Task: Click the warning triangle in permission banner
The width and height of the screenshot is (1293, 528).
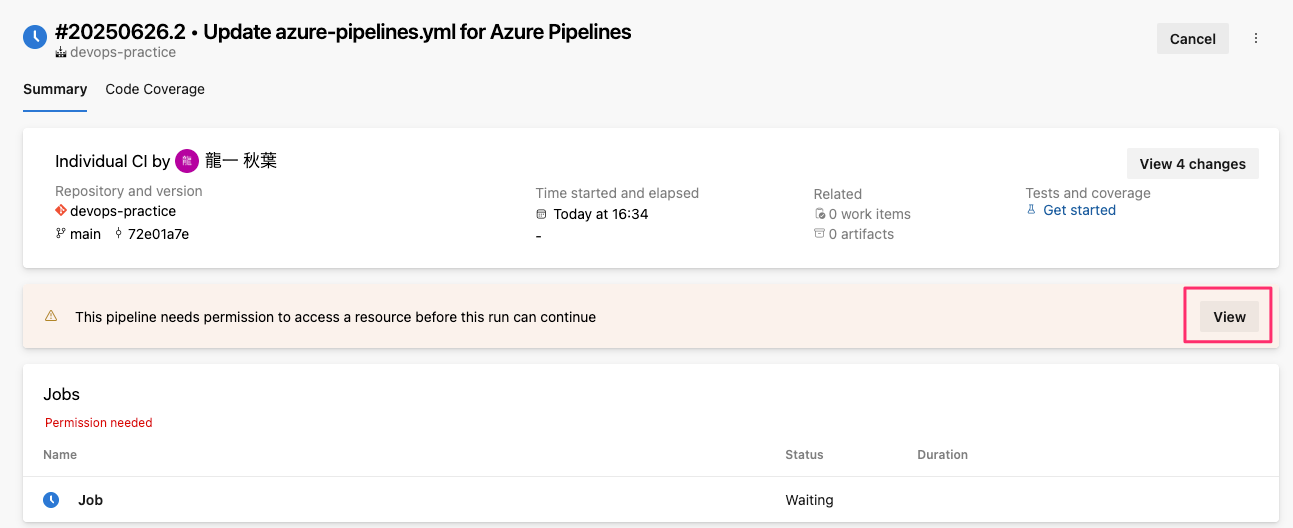Action: coord(51,316)
